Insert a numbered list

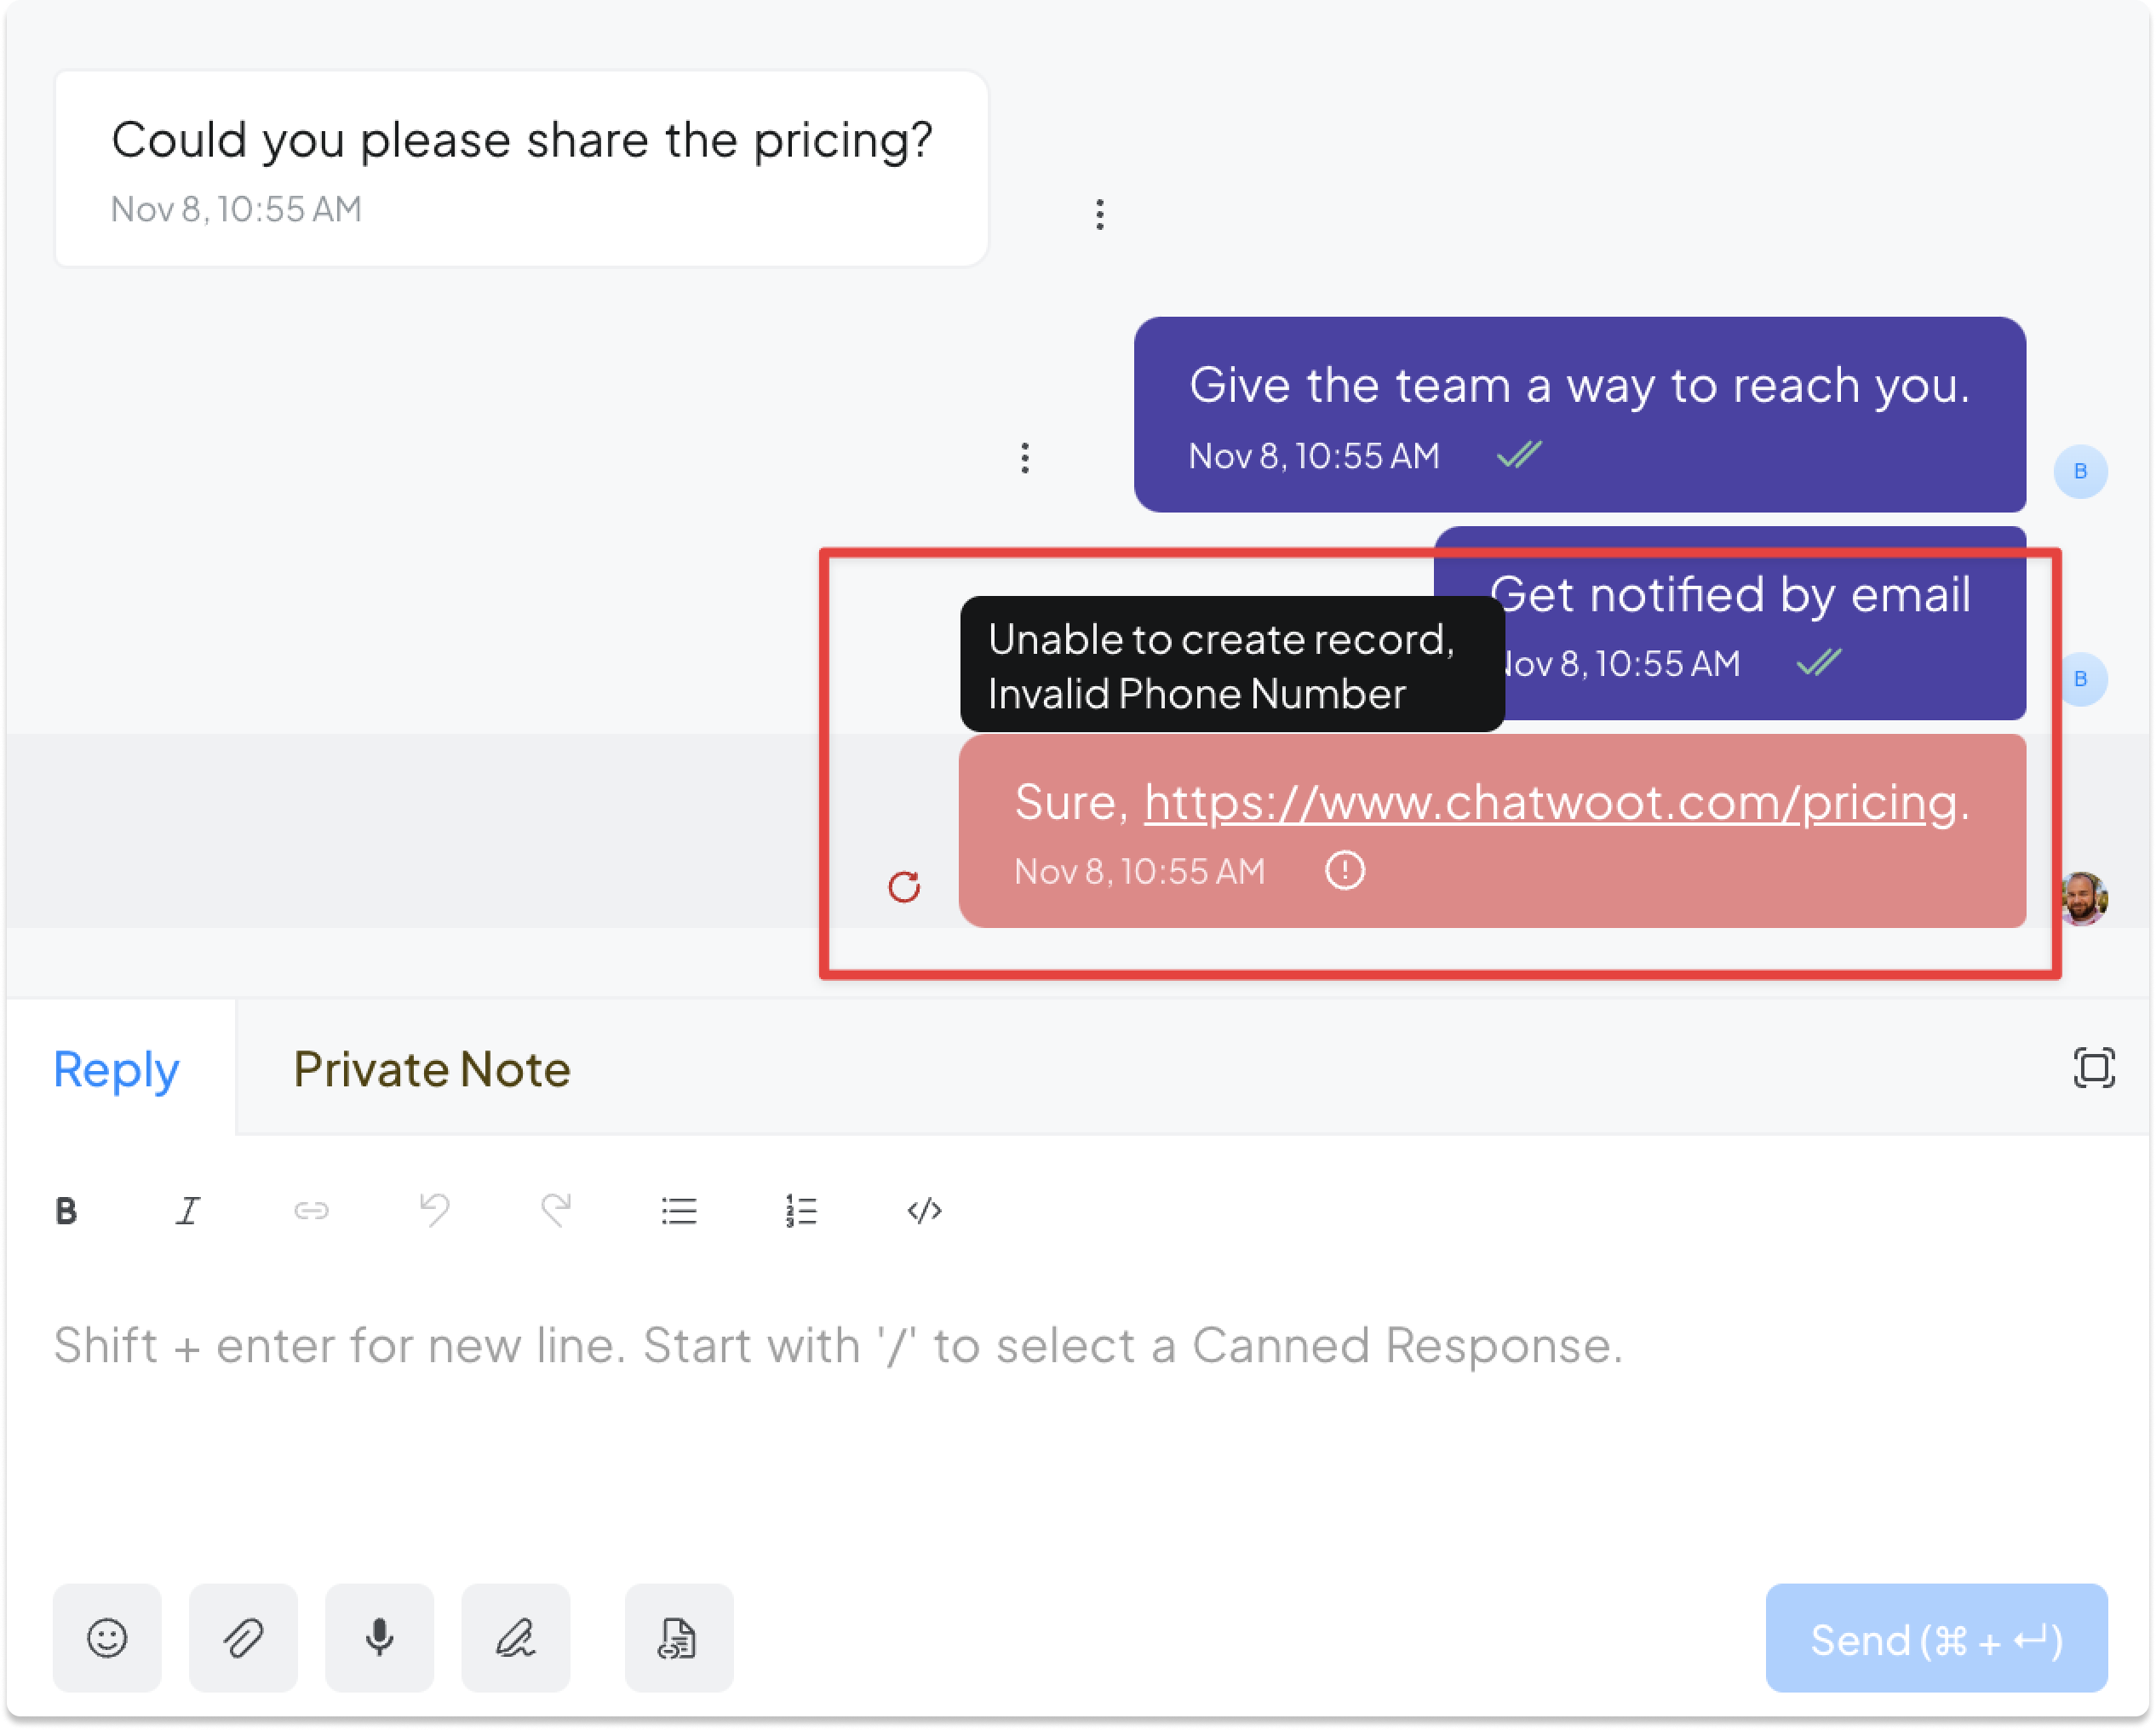coord(801,1211)
